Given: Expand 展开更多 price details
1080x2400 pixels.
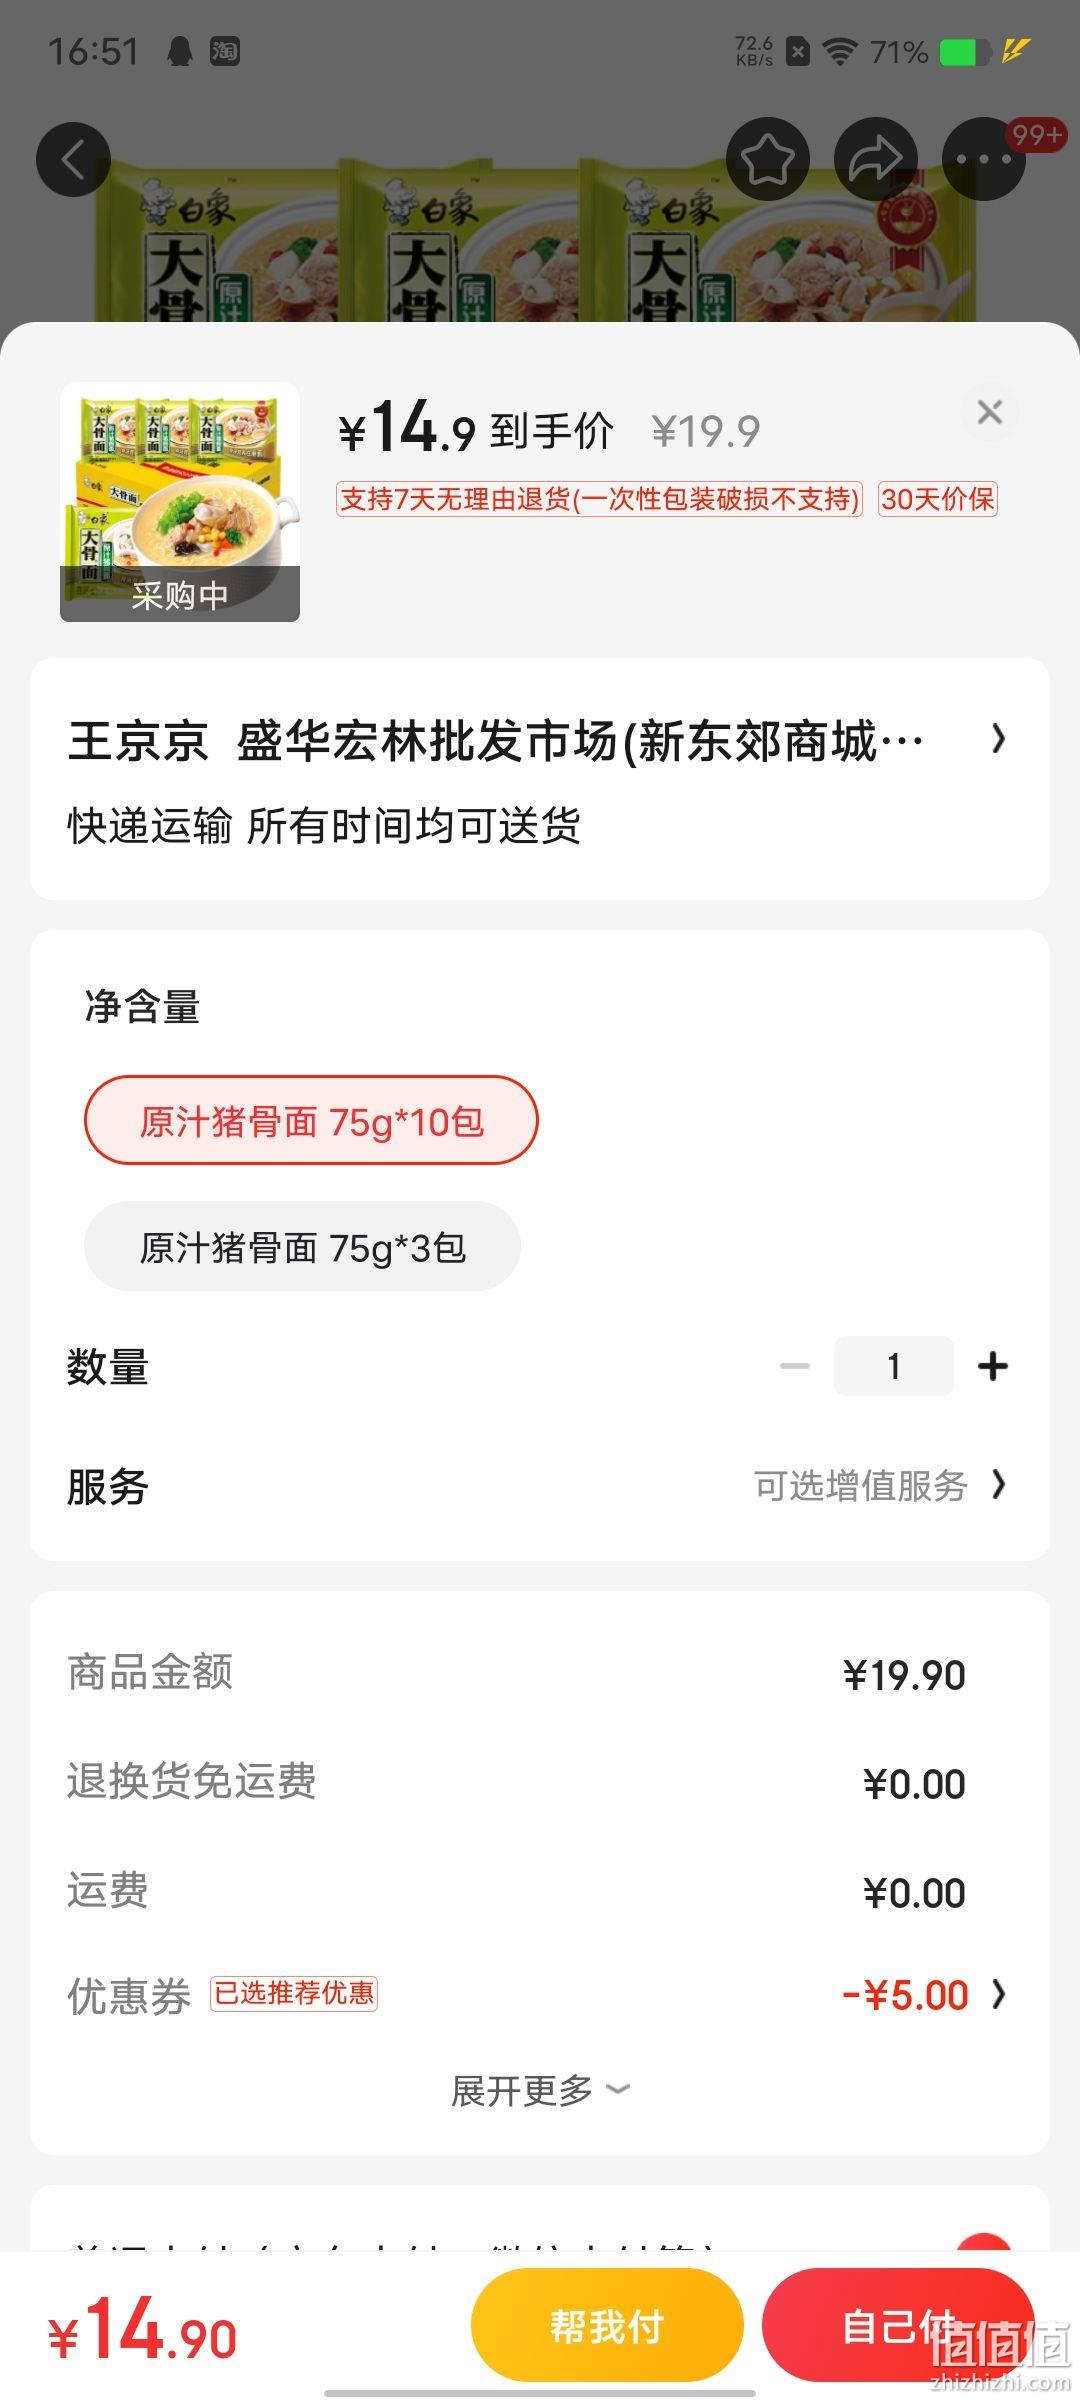Looking at the screenshot, I should [x=540, y=2090].
